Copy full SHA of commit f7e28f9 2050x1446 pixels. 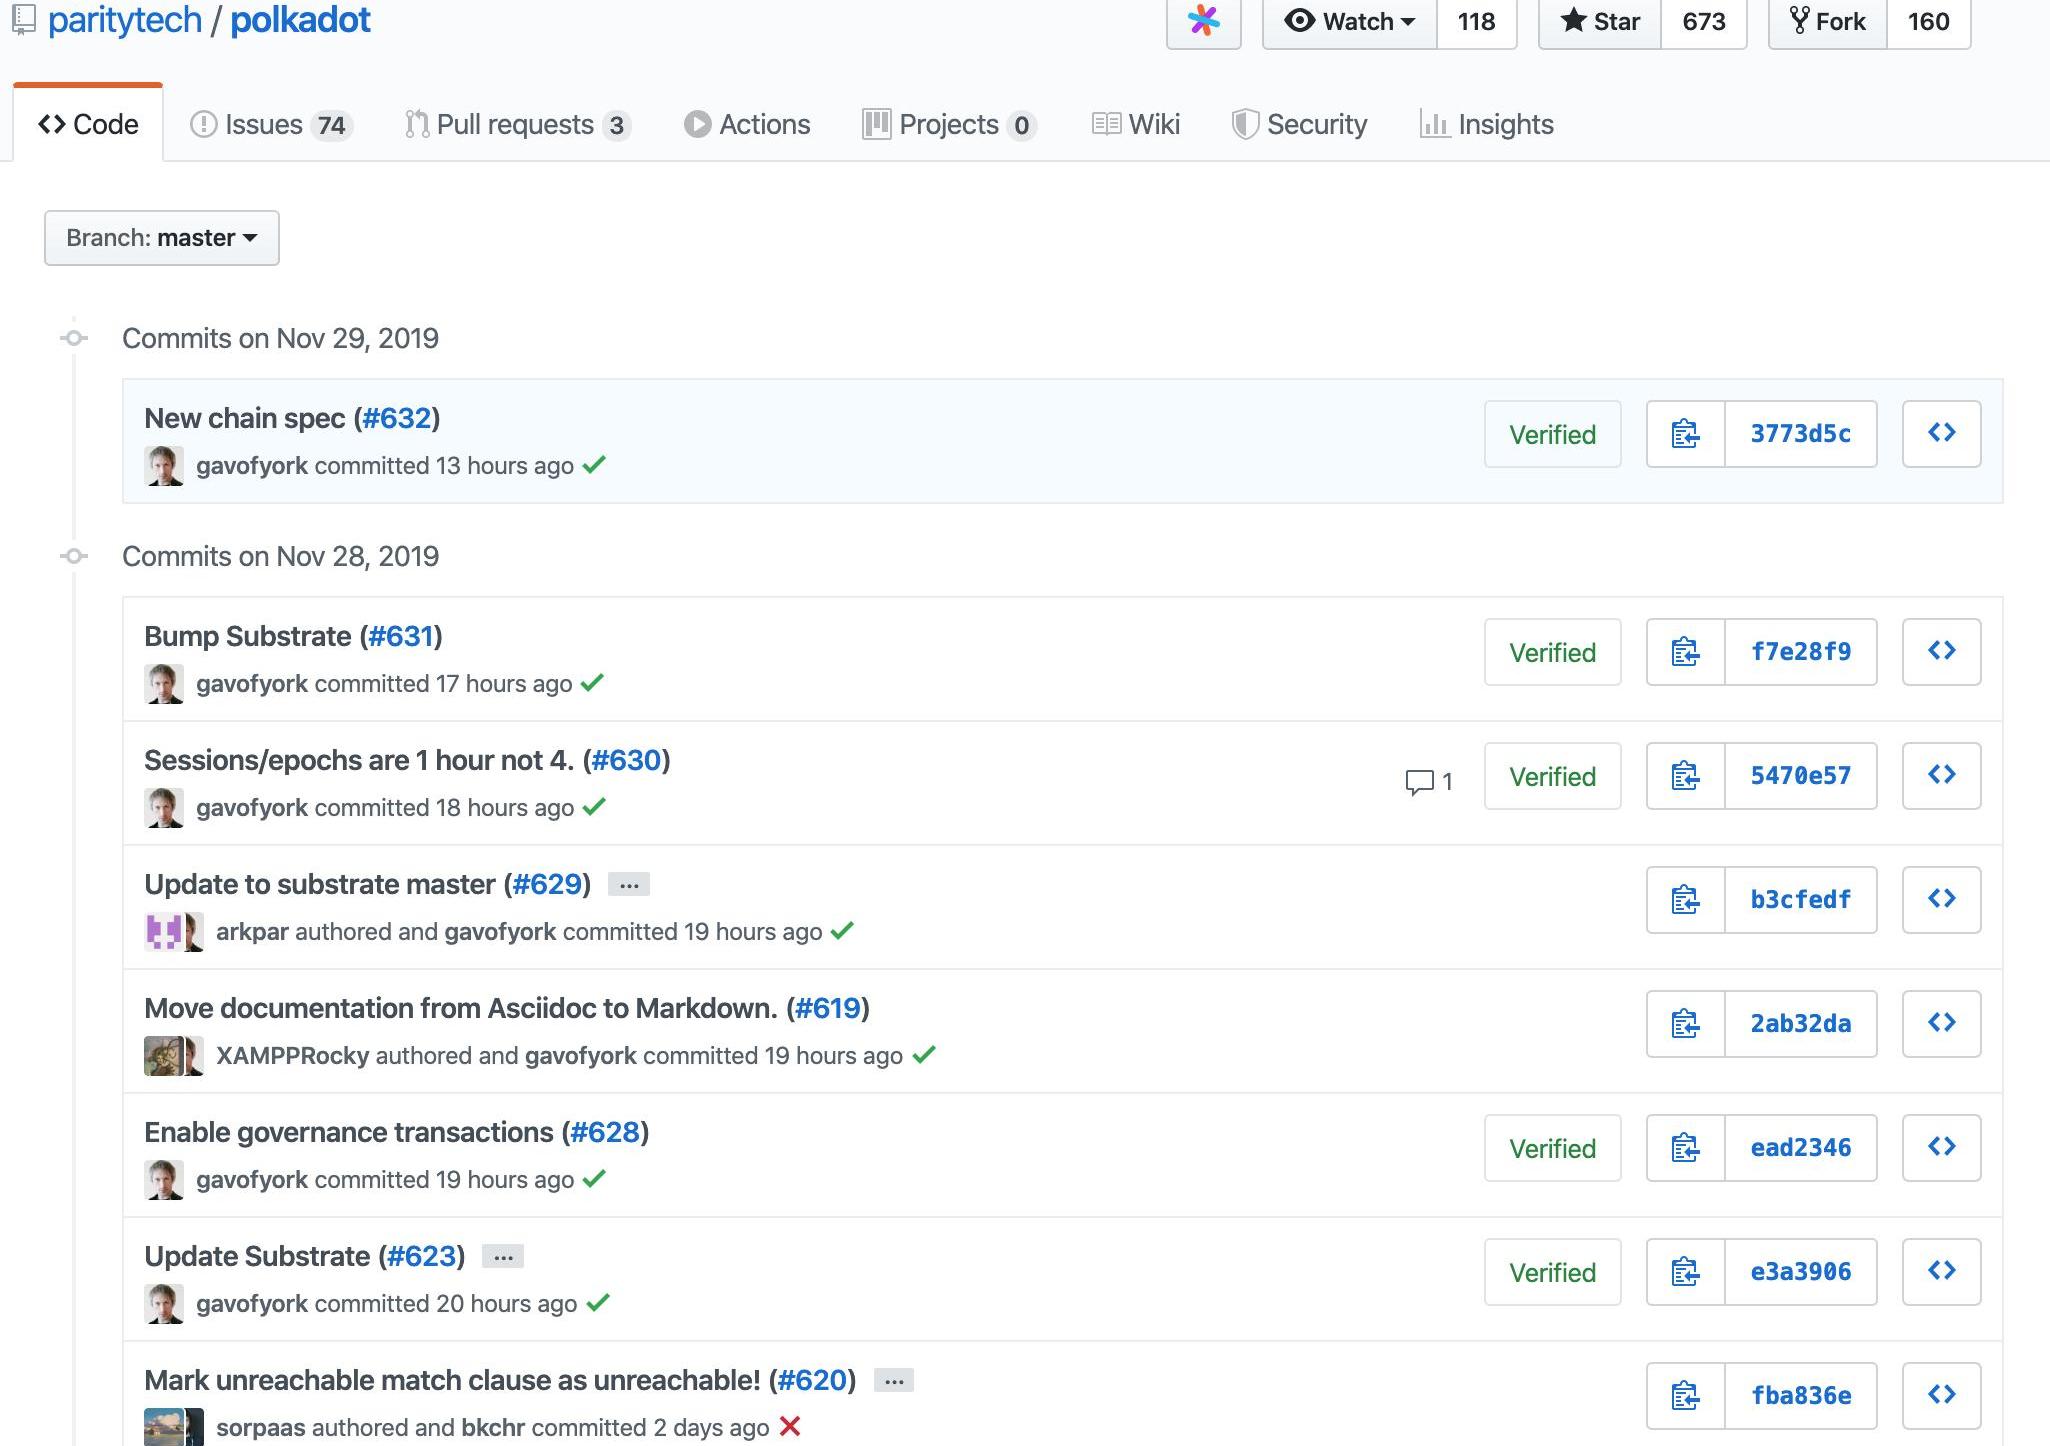(x=1685, y=652)
